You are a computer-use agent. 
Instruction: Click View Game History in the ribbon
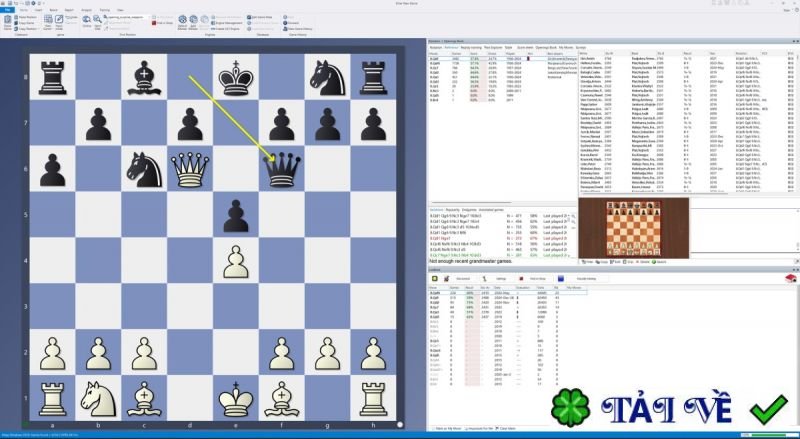click(297, 29)
